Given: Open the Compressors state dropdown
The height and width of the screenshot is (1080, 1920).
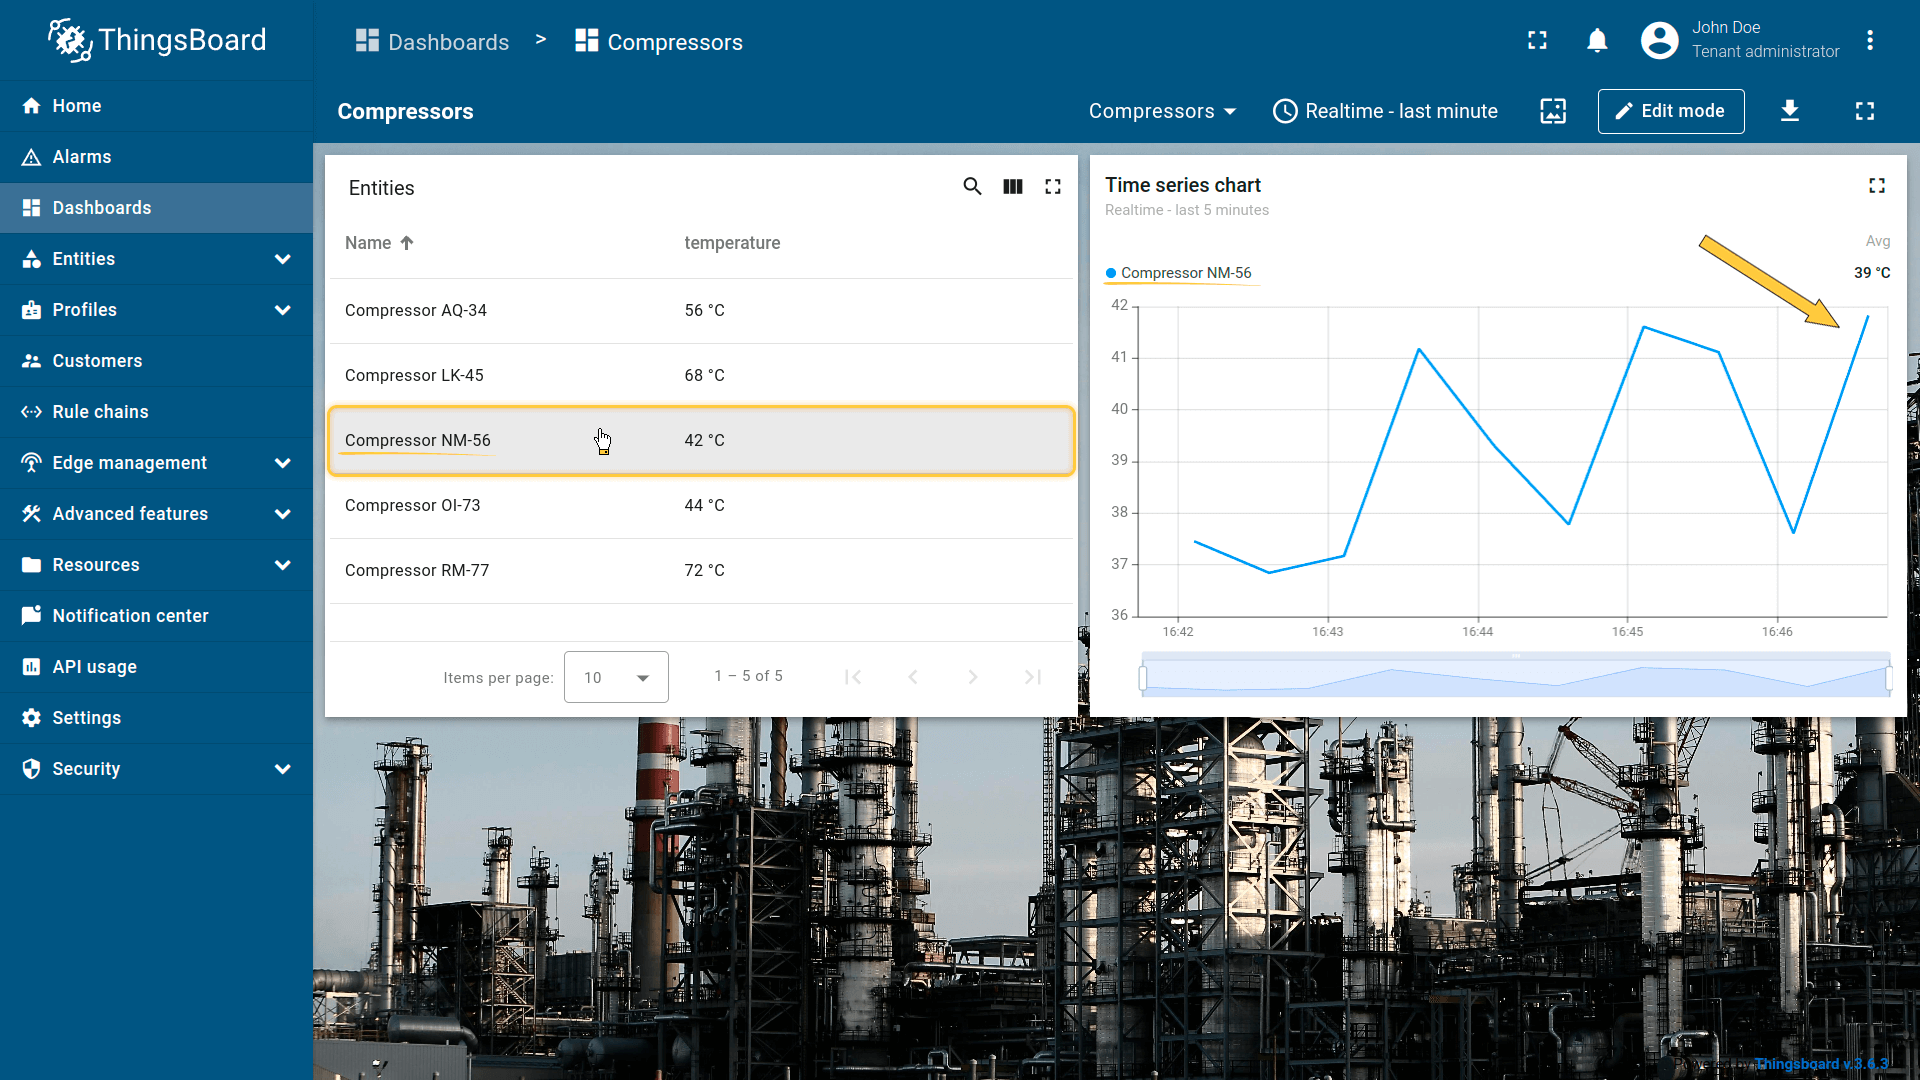Looking at the screenshot, I should pos(1162,111).
